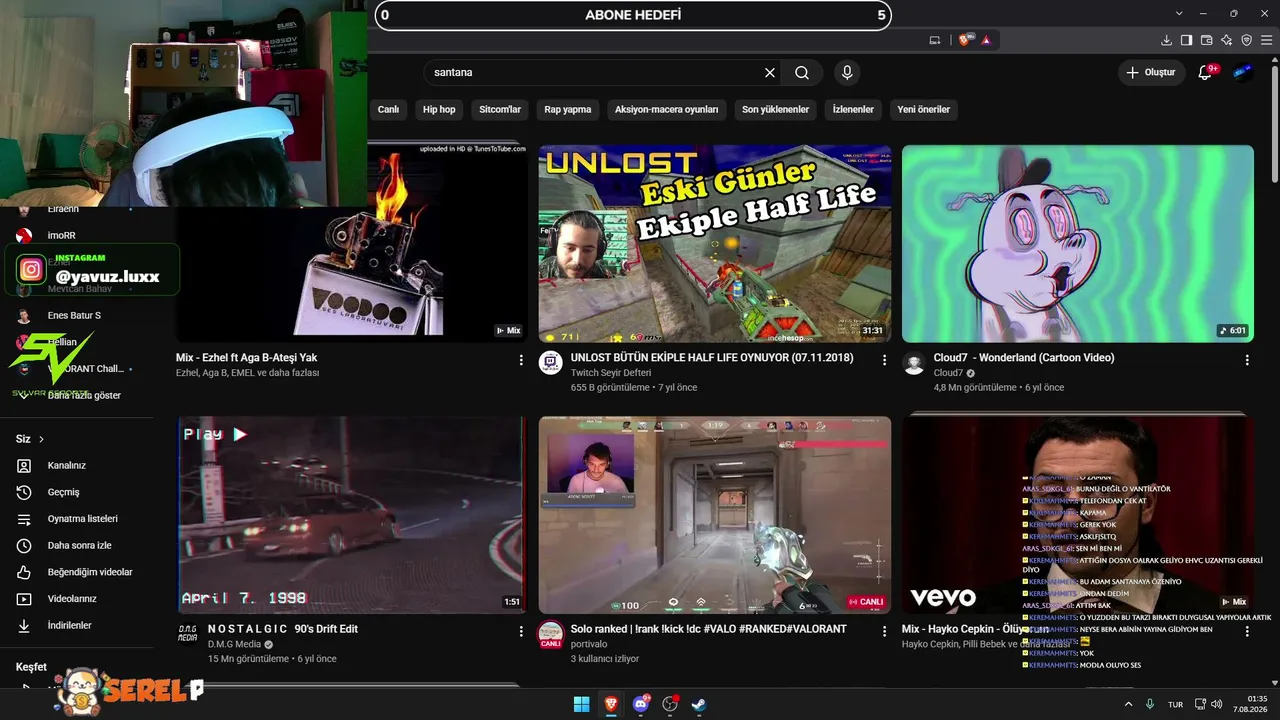Viewport: 1280px width, 720px height.
Task: Select the Aksiyon-macera oyunları chip
Action: pos(667,109)
